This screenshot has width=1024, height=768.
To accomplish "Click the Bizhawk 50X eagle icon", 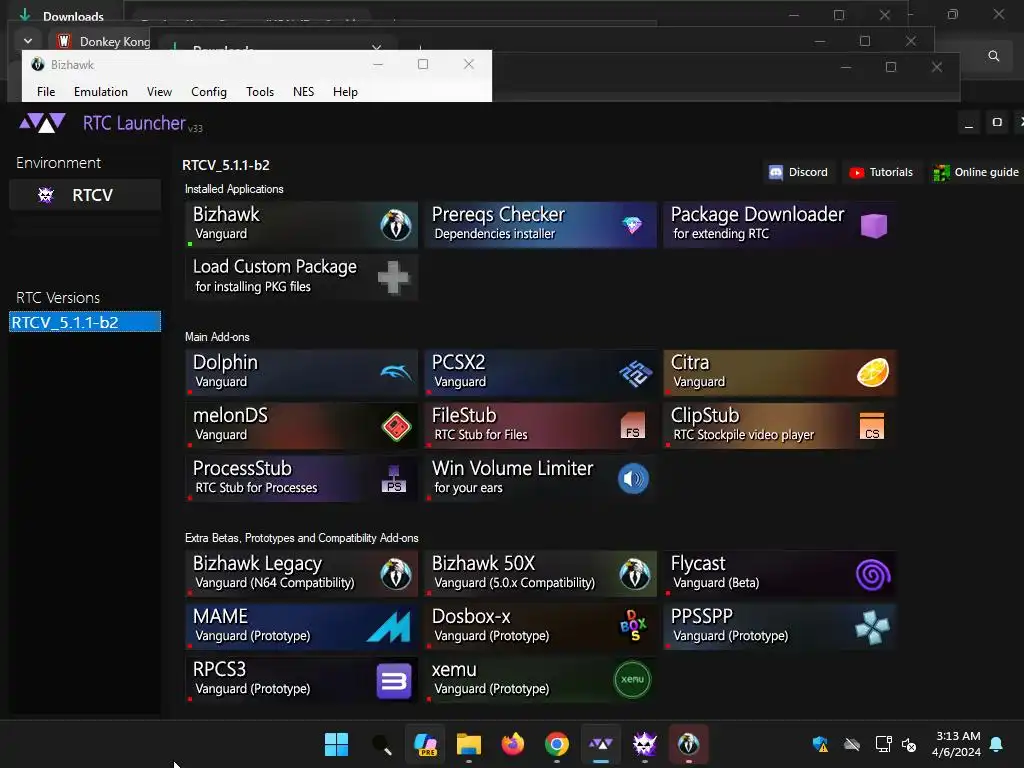I will coord(635,574).
